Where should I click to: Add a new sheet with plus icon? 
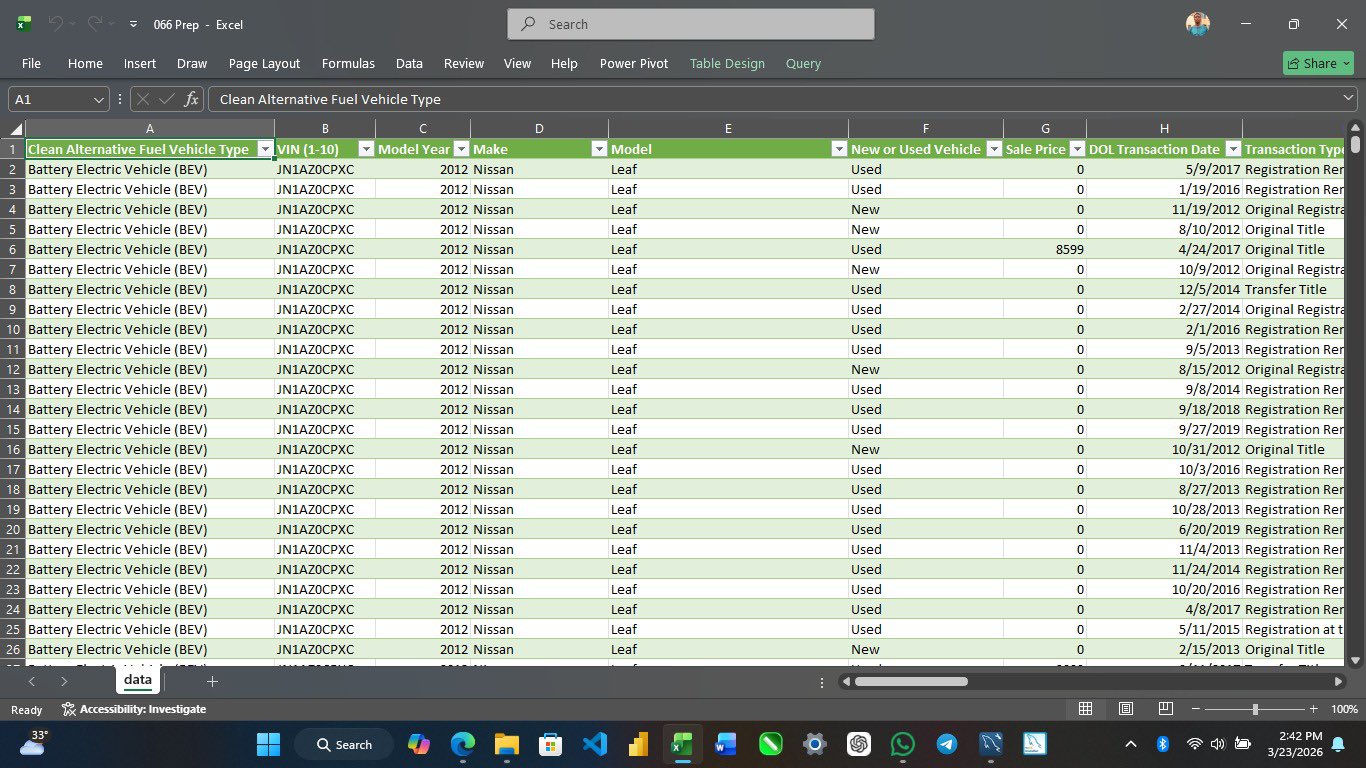tap(212, 681)
